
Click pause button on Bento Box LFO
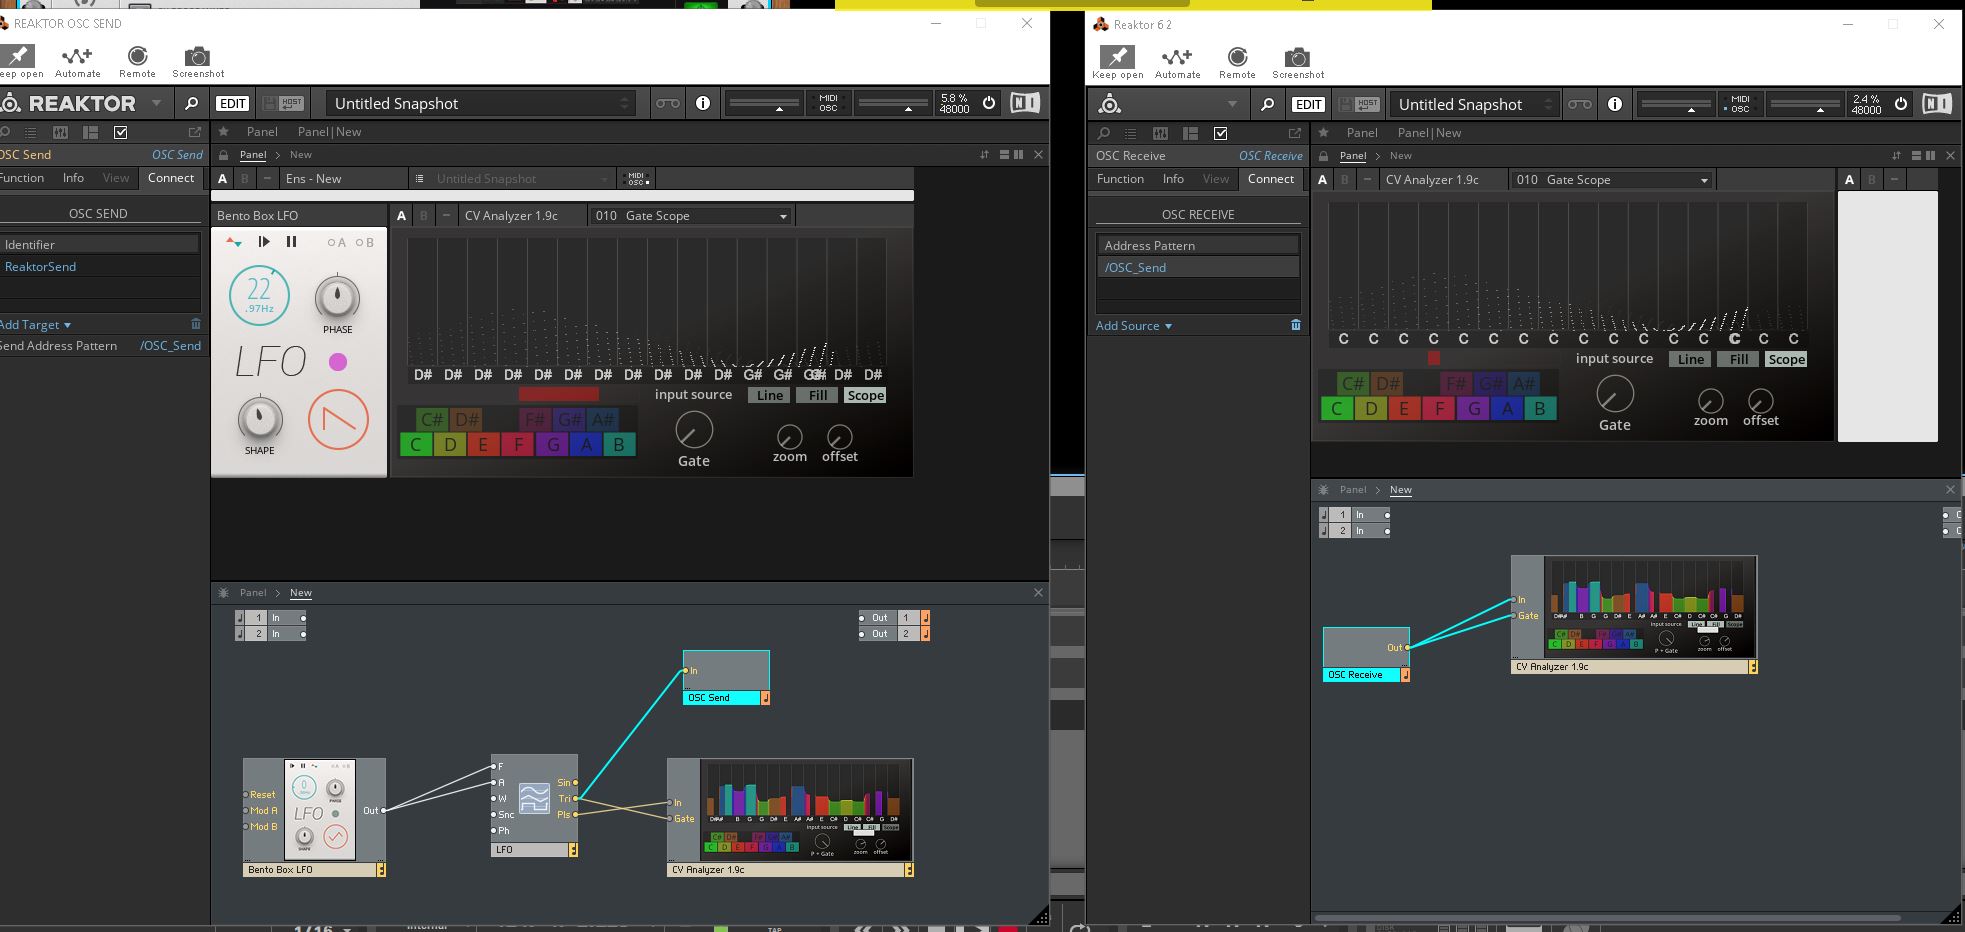(x=292, y=241)
